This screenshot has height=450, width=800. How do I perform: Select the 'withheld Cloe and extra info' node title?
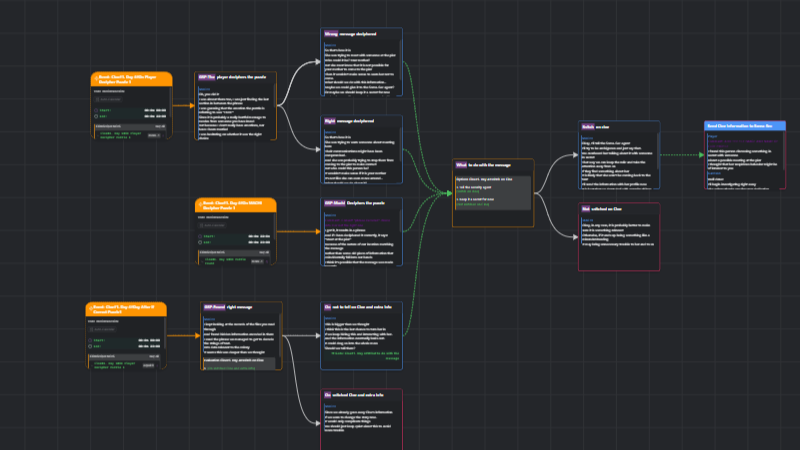coord(358,395)
